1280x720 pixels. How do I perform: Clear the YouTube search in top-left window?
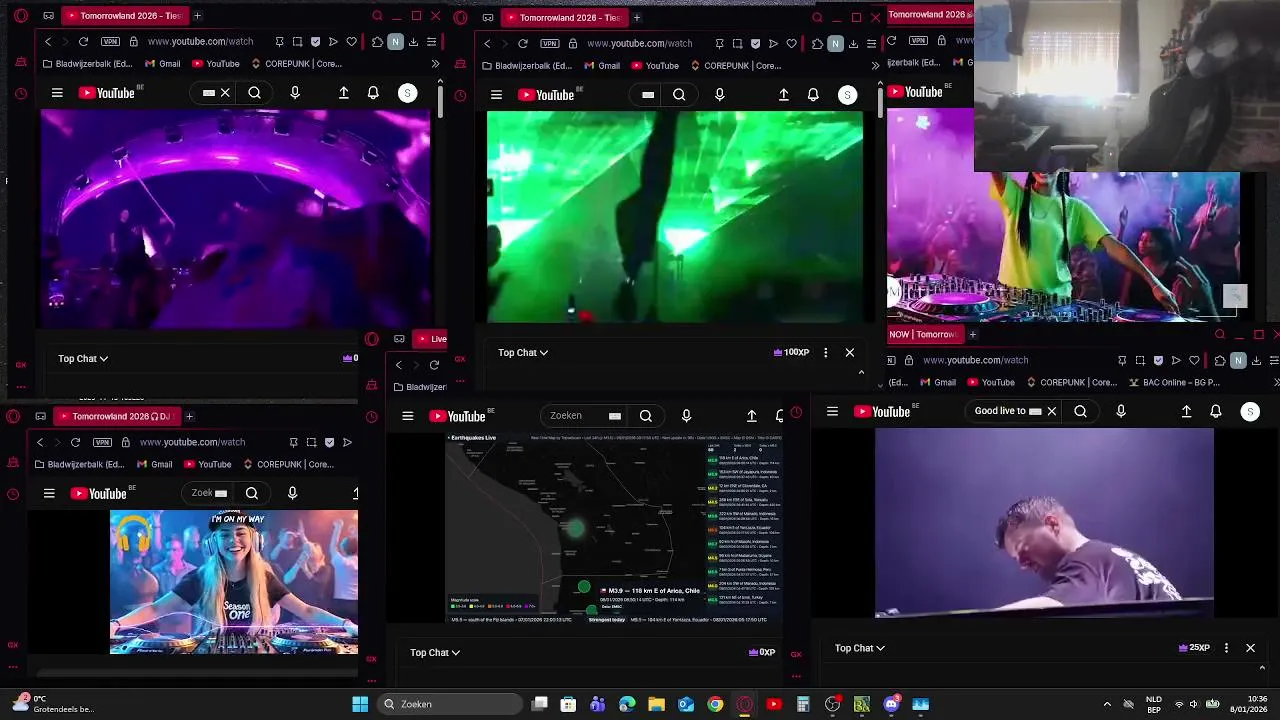click(225, 93)
